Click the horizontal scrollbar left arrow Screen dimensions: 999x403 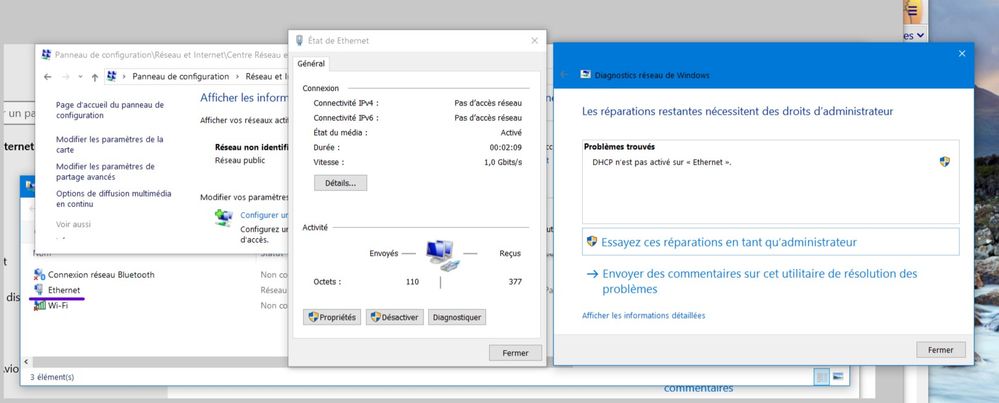click(26, 362)
